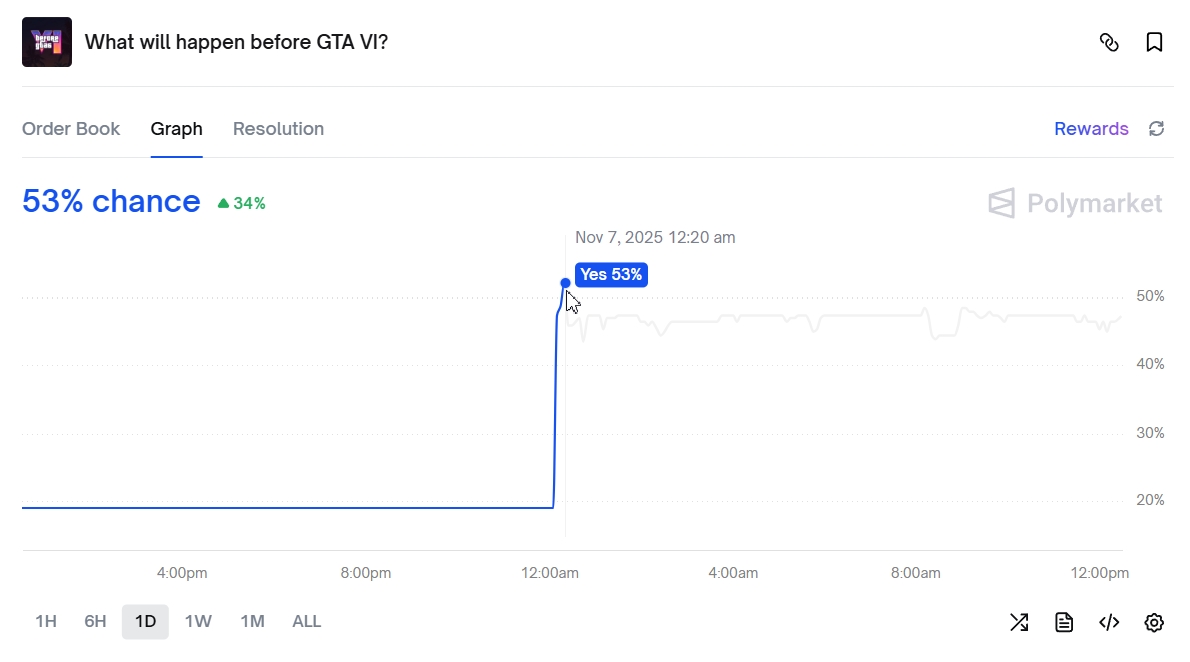
Task: Copy the market link icon
Action: coord(1110,42)
